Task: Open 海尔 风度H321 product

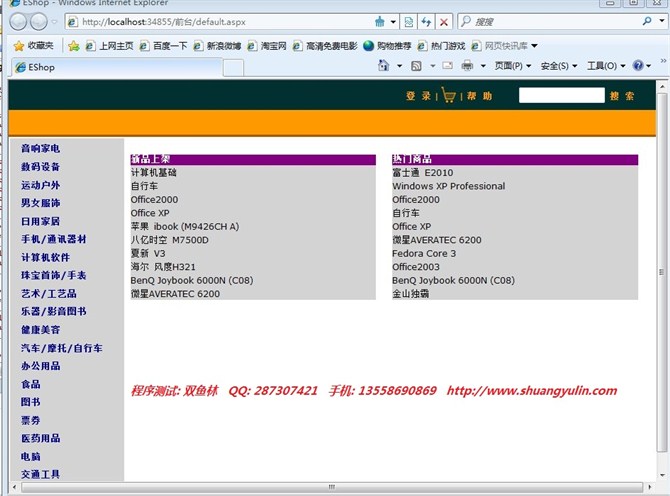Action: point(163,267)
